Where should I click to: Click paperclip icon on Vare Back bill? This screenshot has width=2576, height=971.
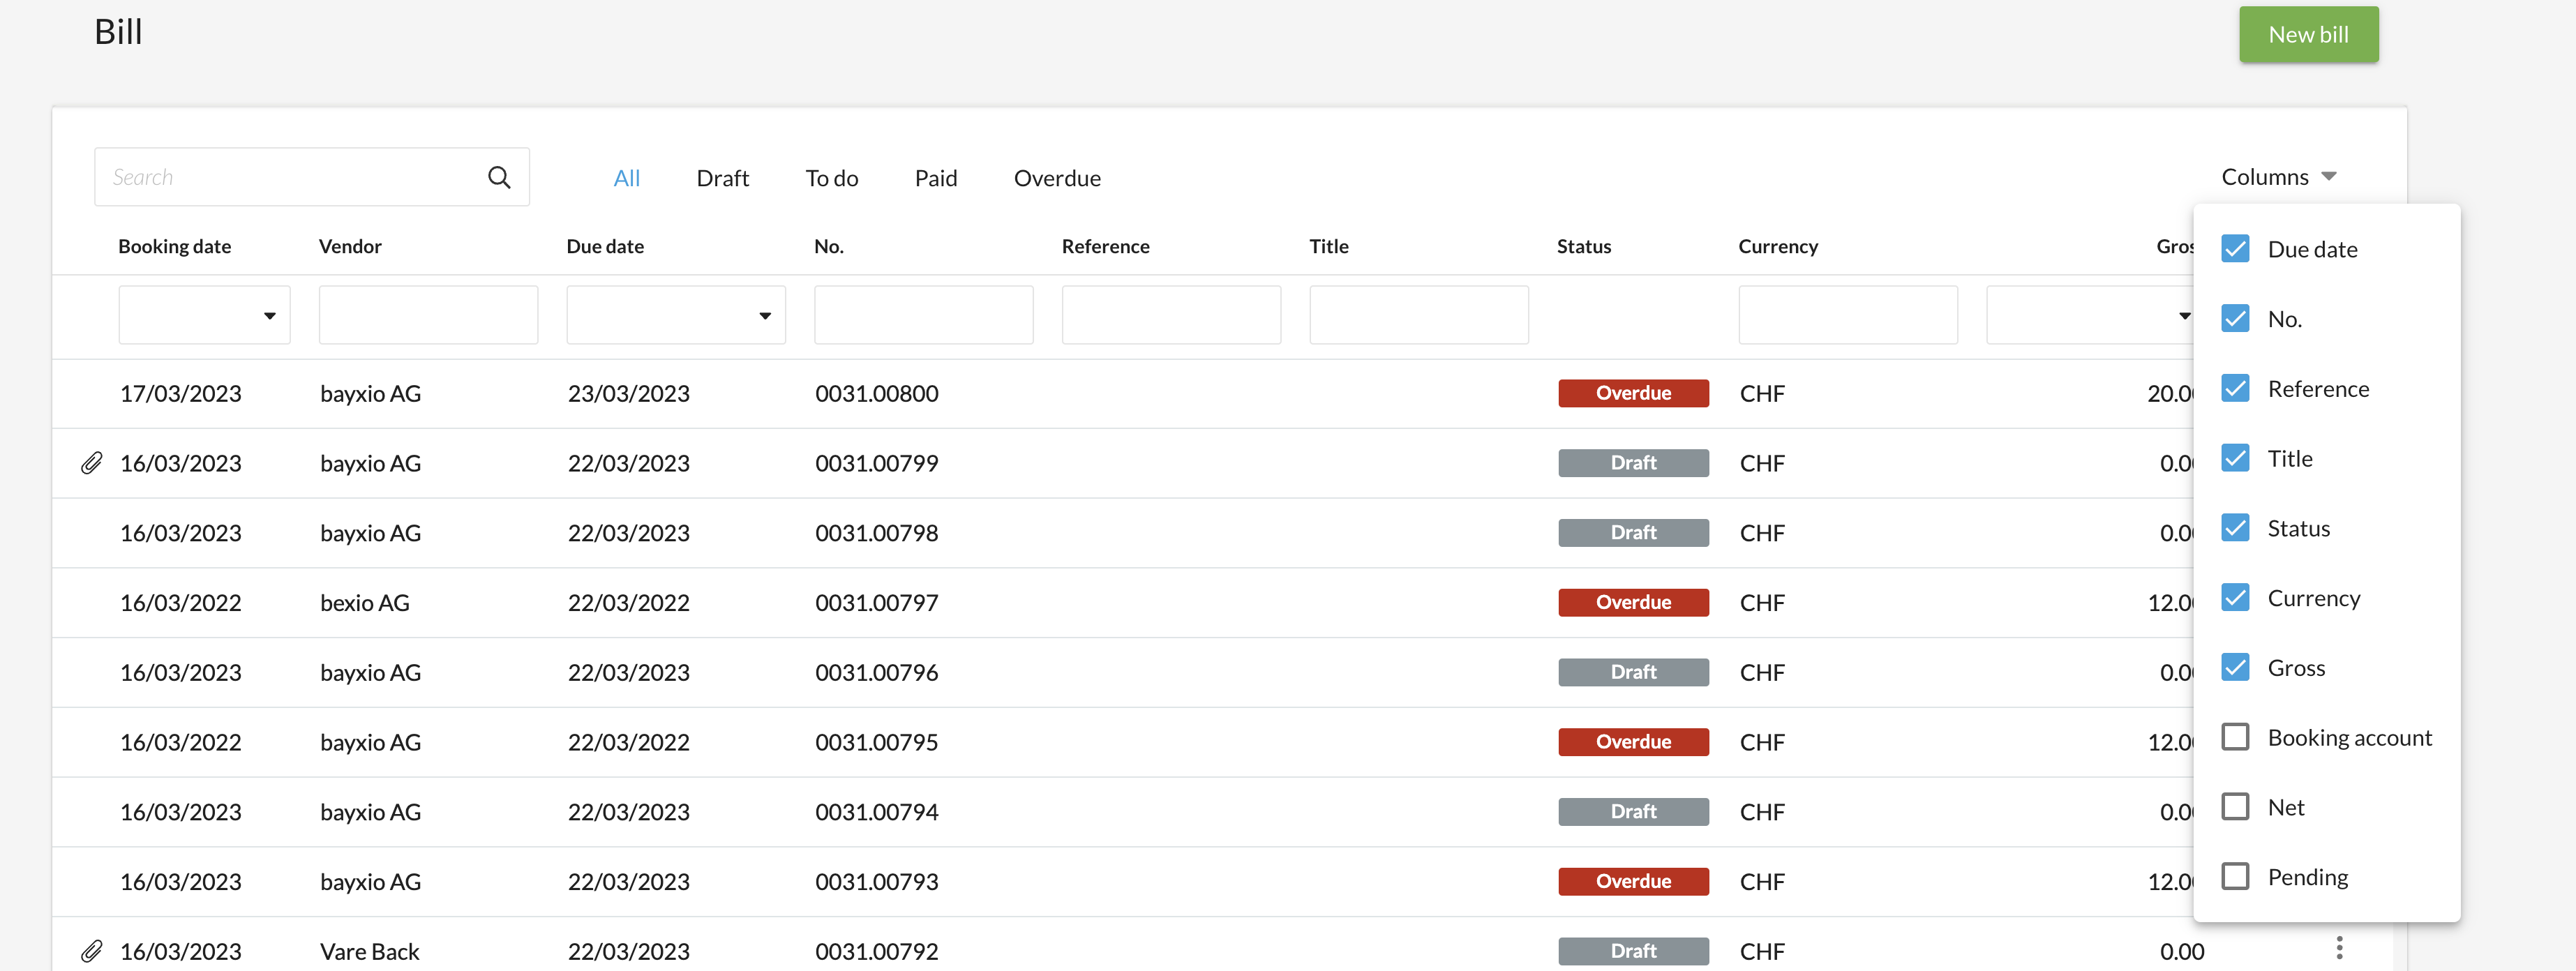coord(91,951)
